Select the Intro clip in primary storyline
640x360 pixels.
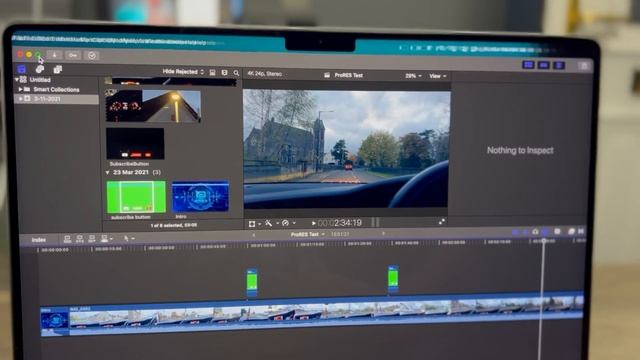pos(55,321)
